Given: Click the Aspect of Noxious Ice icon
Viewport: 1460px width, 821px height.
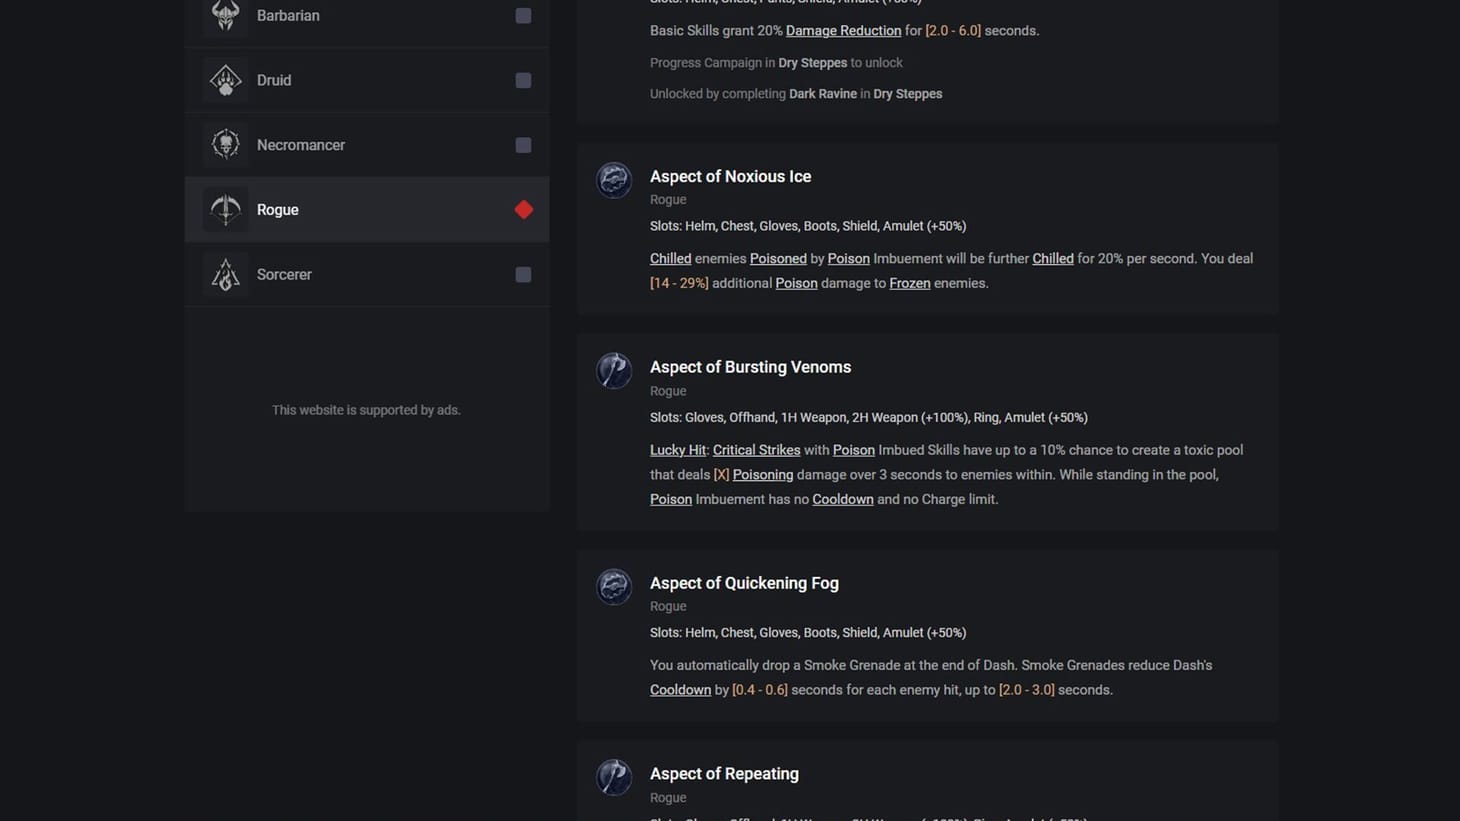Looking at the screenshot, I should pyautogui.click(x=614, y=180).
